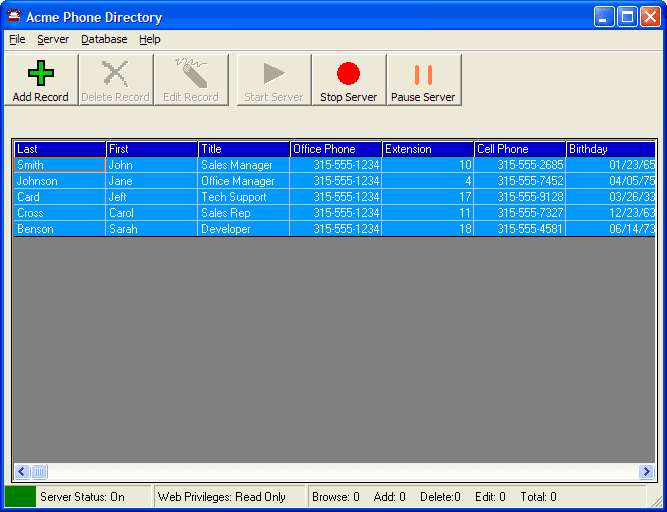Click the Office Phone column header
667x512 pixels.
[336, 149]
